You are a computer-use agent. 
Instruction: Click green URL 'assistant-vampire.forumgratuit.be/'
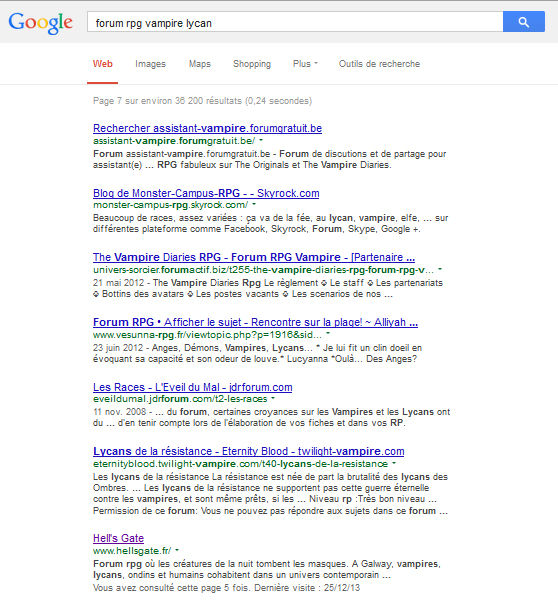[x=174, y=141]
